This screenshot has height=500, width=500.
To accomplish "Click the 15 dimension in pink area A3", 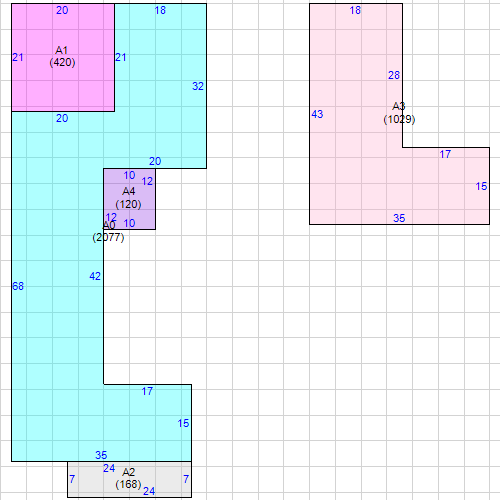I will tap(481, 186).
